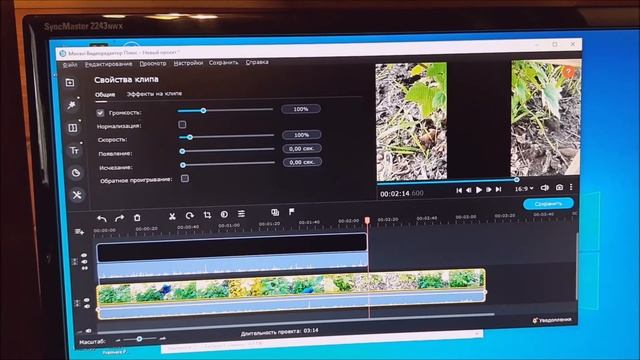Redo the last undone action
The height and width of the screenshot is (360, 640).
click(119, 218)
